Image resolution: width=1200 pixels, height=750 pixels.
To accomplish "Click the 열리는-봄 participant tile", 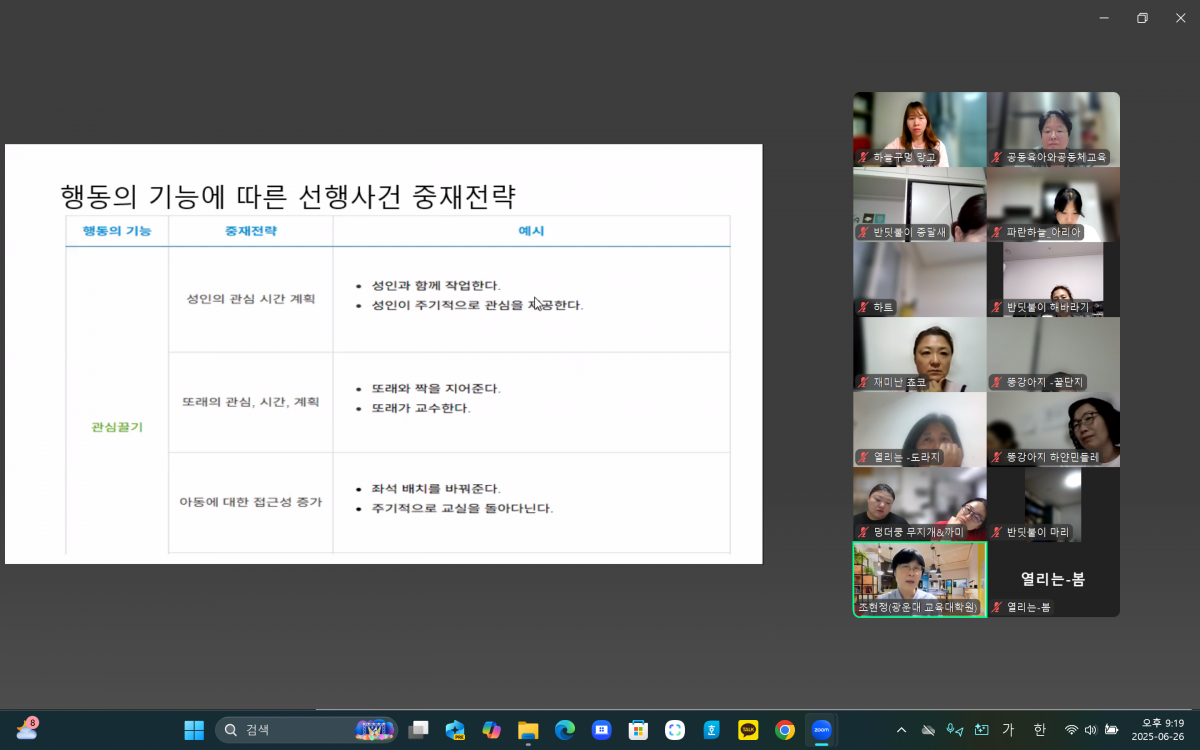I will 1053,579.
